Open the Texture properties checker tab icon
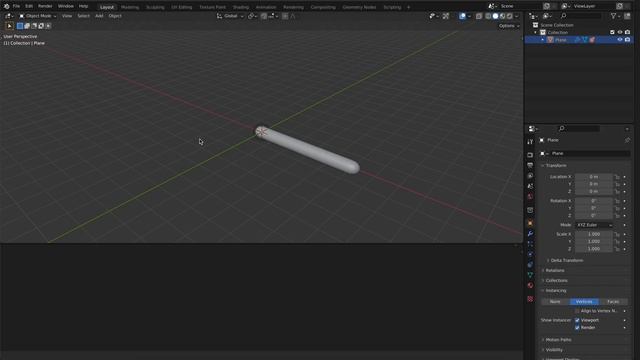This screenshot has width=640, height=360. (x=530, y=299)
